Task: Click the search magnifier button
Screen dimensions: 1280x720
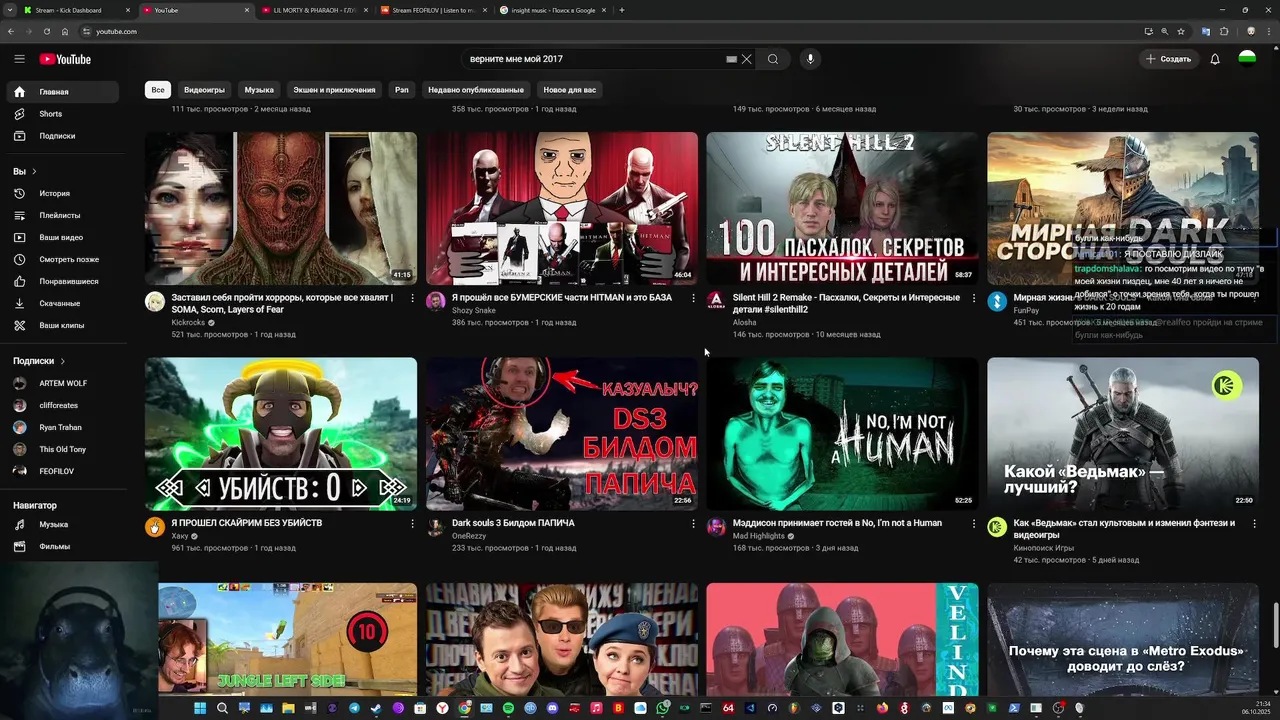Action: [773, 59]
